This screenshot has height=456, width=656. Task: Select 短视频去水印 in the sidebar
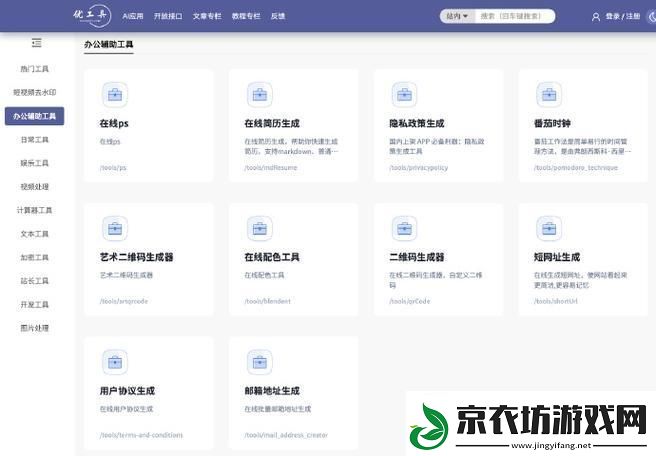(34, 92)
